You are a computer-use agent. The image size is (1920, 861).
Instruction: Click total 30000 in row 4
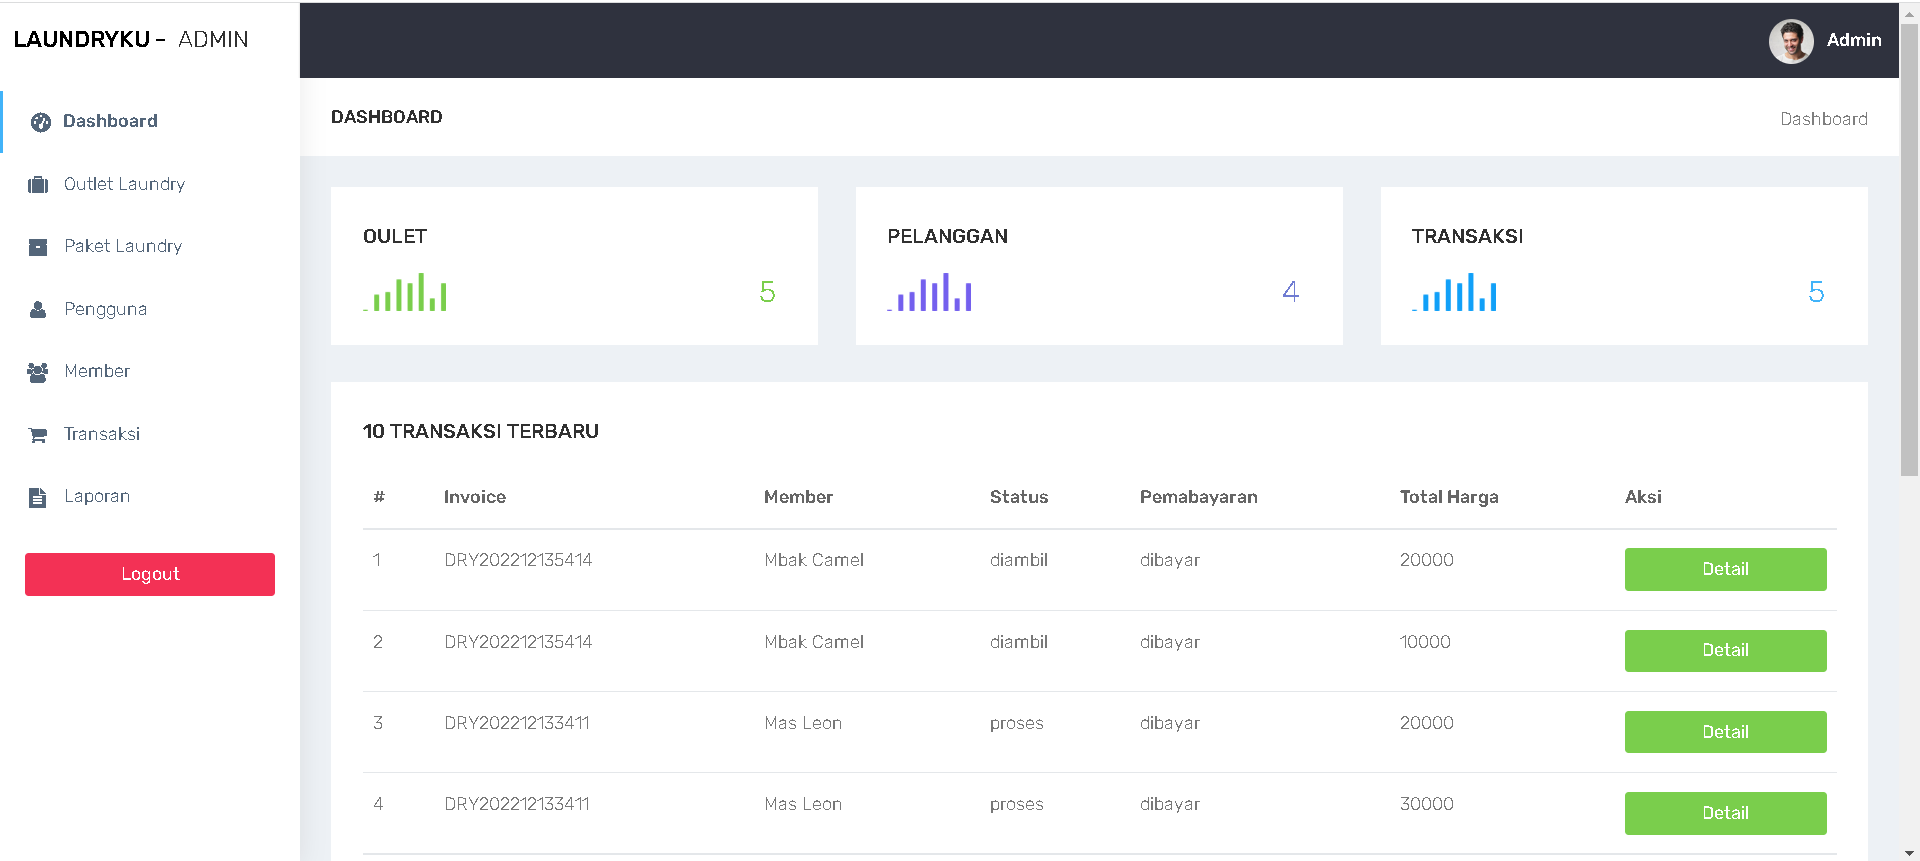tap(1427, 804)
